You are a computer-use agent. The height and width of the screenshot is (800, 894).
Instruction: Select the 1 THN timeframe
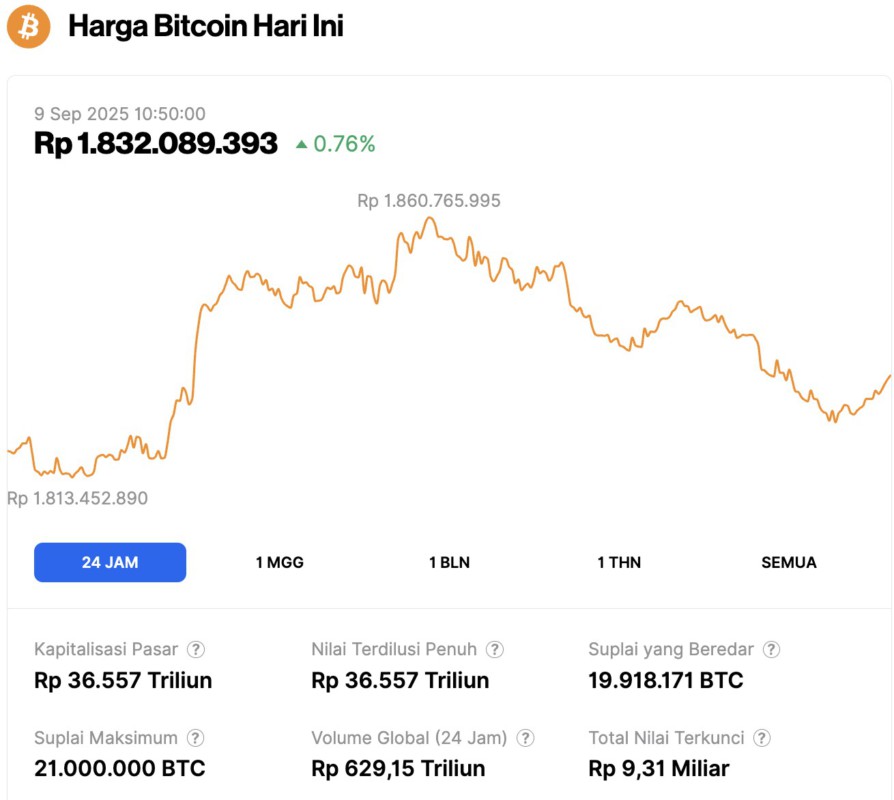pos(617,562)
